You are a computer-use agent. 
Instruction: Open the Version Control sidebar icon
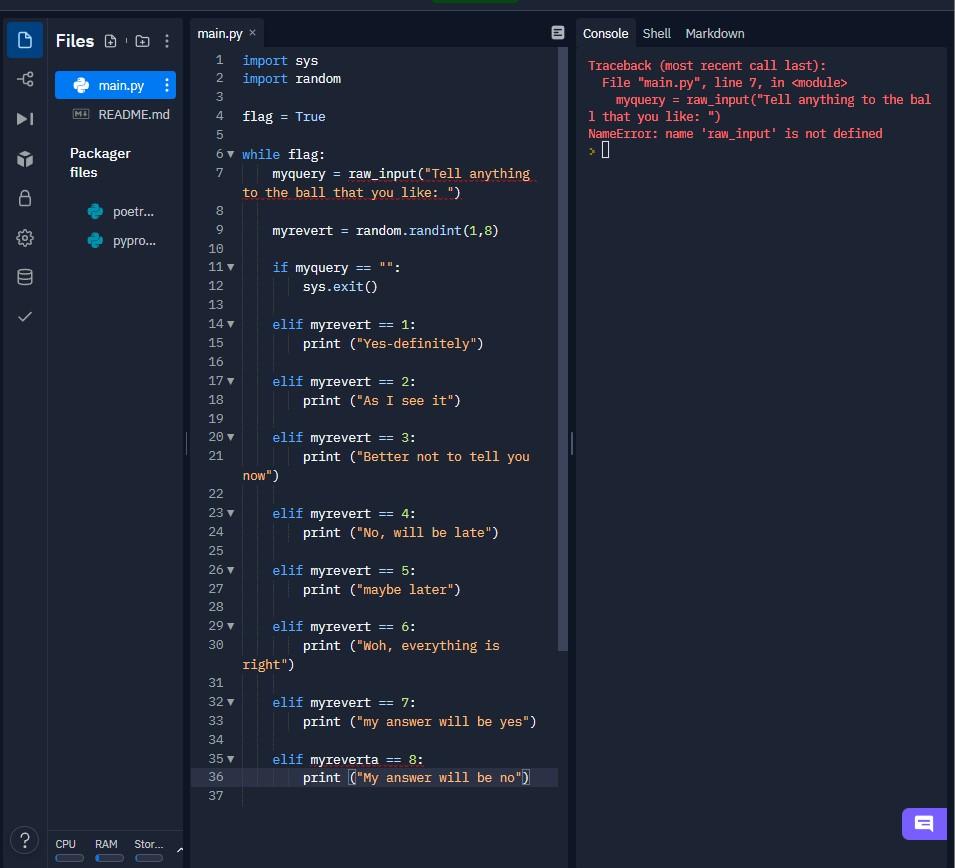[25, 79]
